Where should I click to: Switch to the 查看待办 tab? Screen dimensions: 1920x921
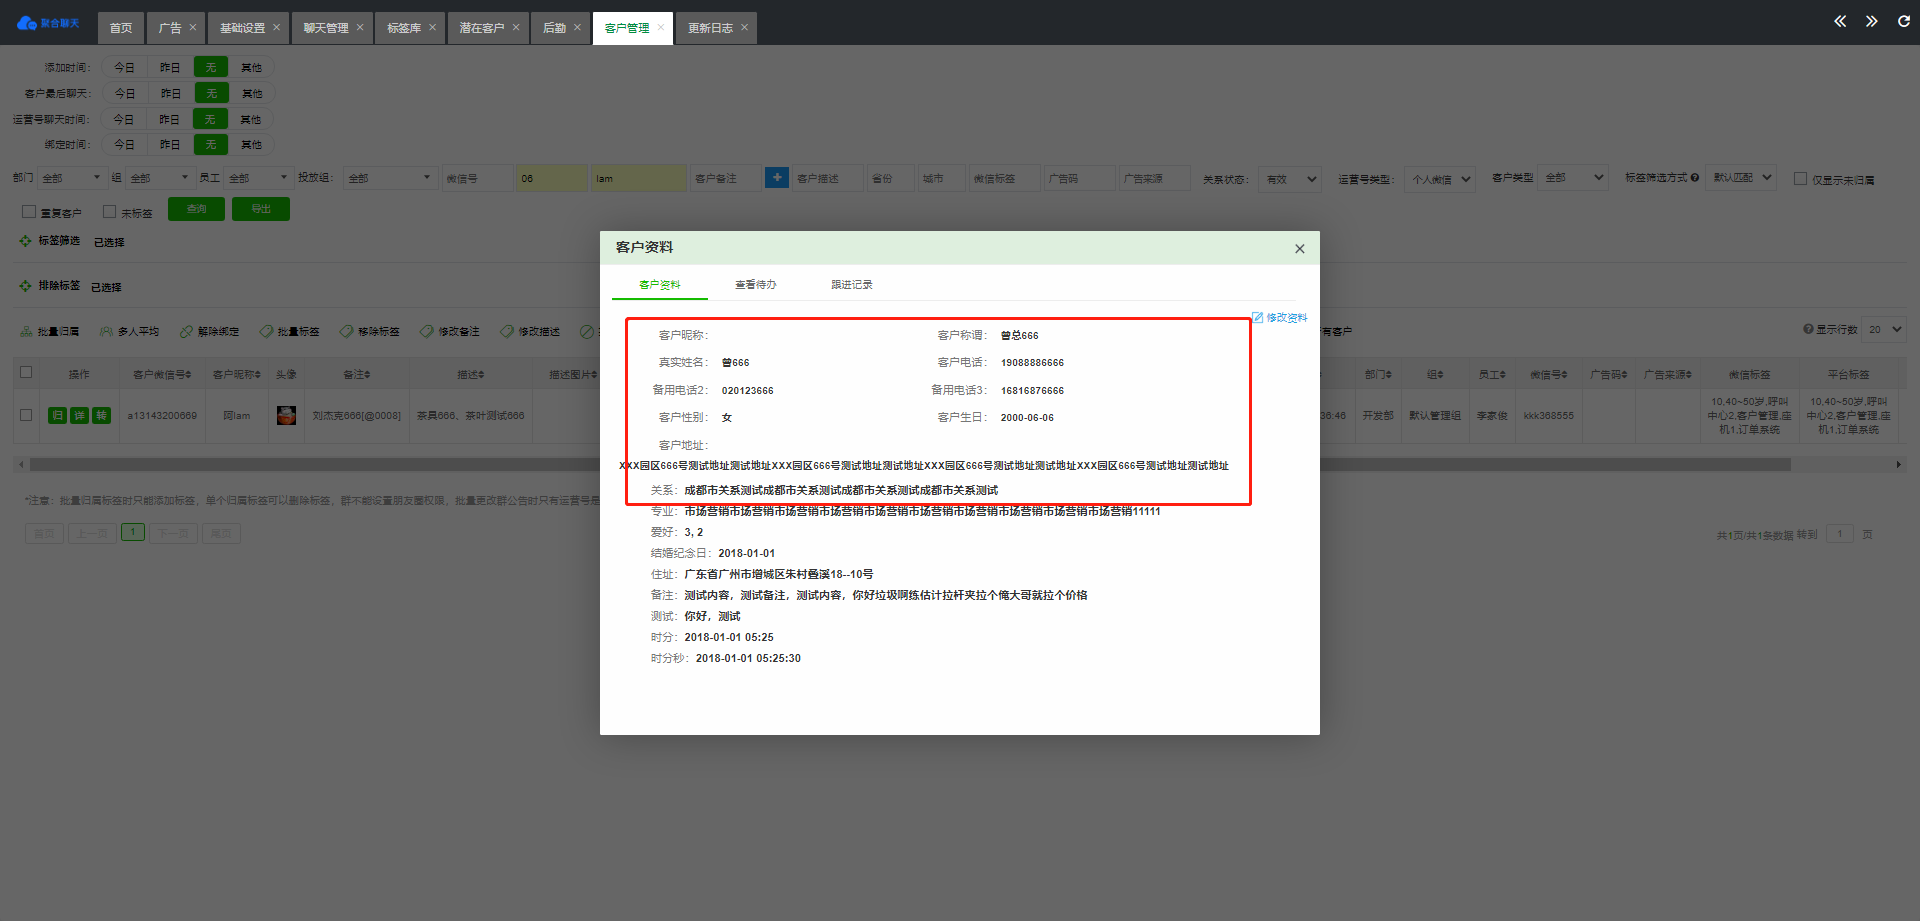(x=755, y=285)
